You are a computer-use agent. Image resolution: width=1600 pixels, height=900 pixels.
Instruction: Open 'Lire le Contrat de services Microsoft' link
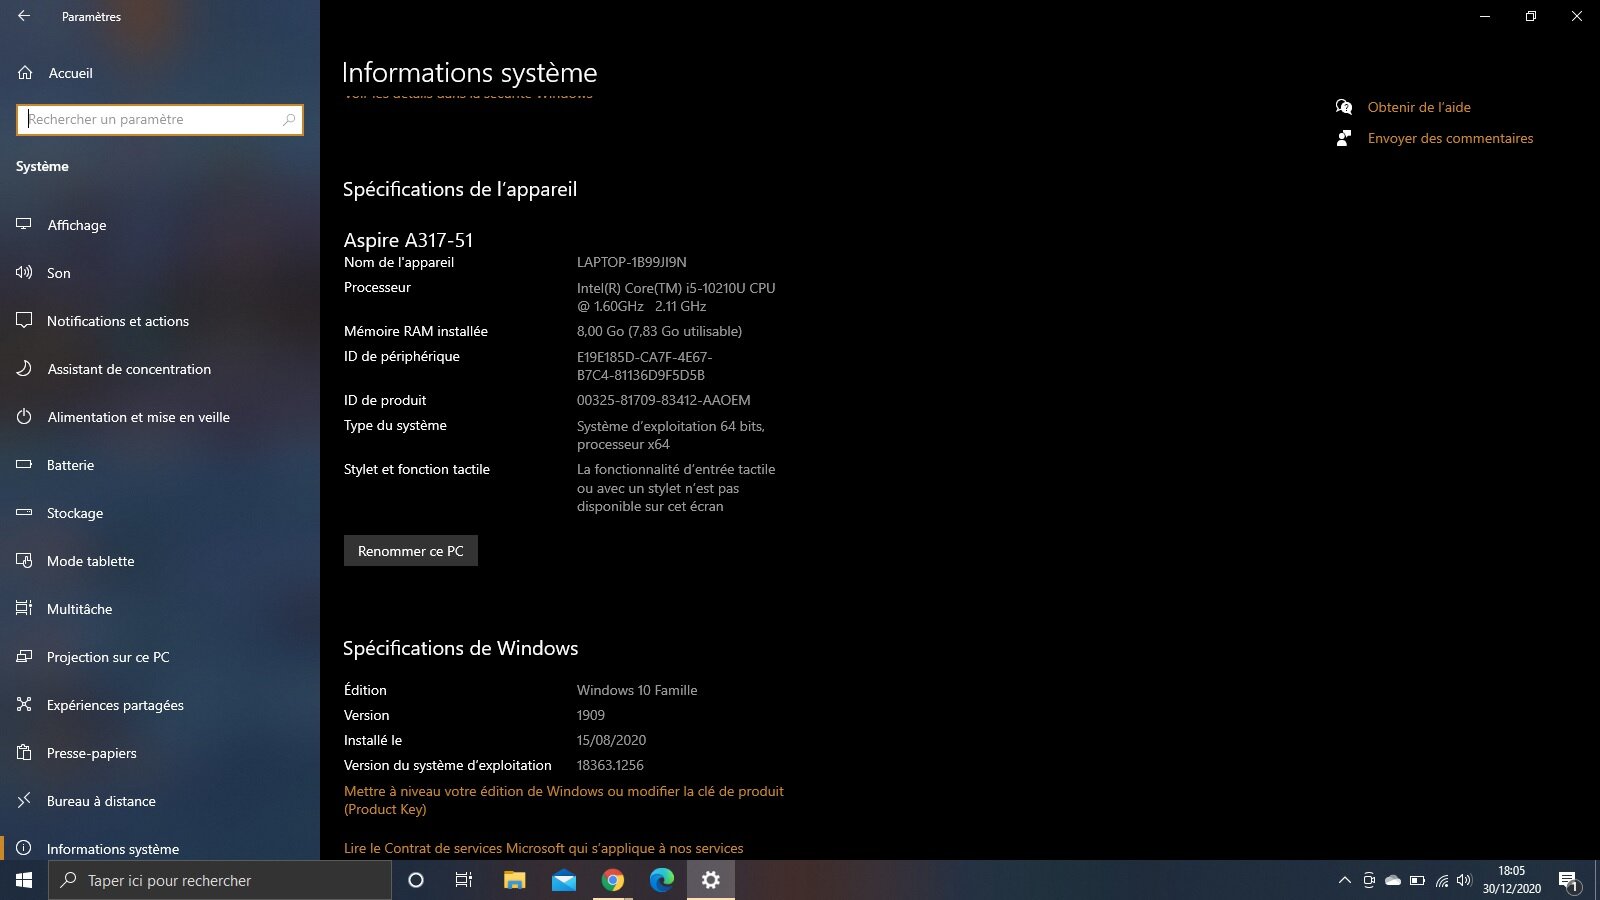(544, 848)
